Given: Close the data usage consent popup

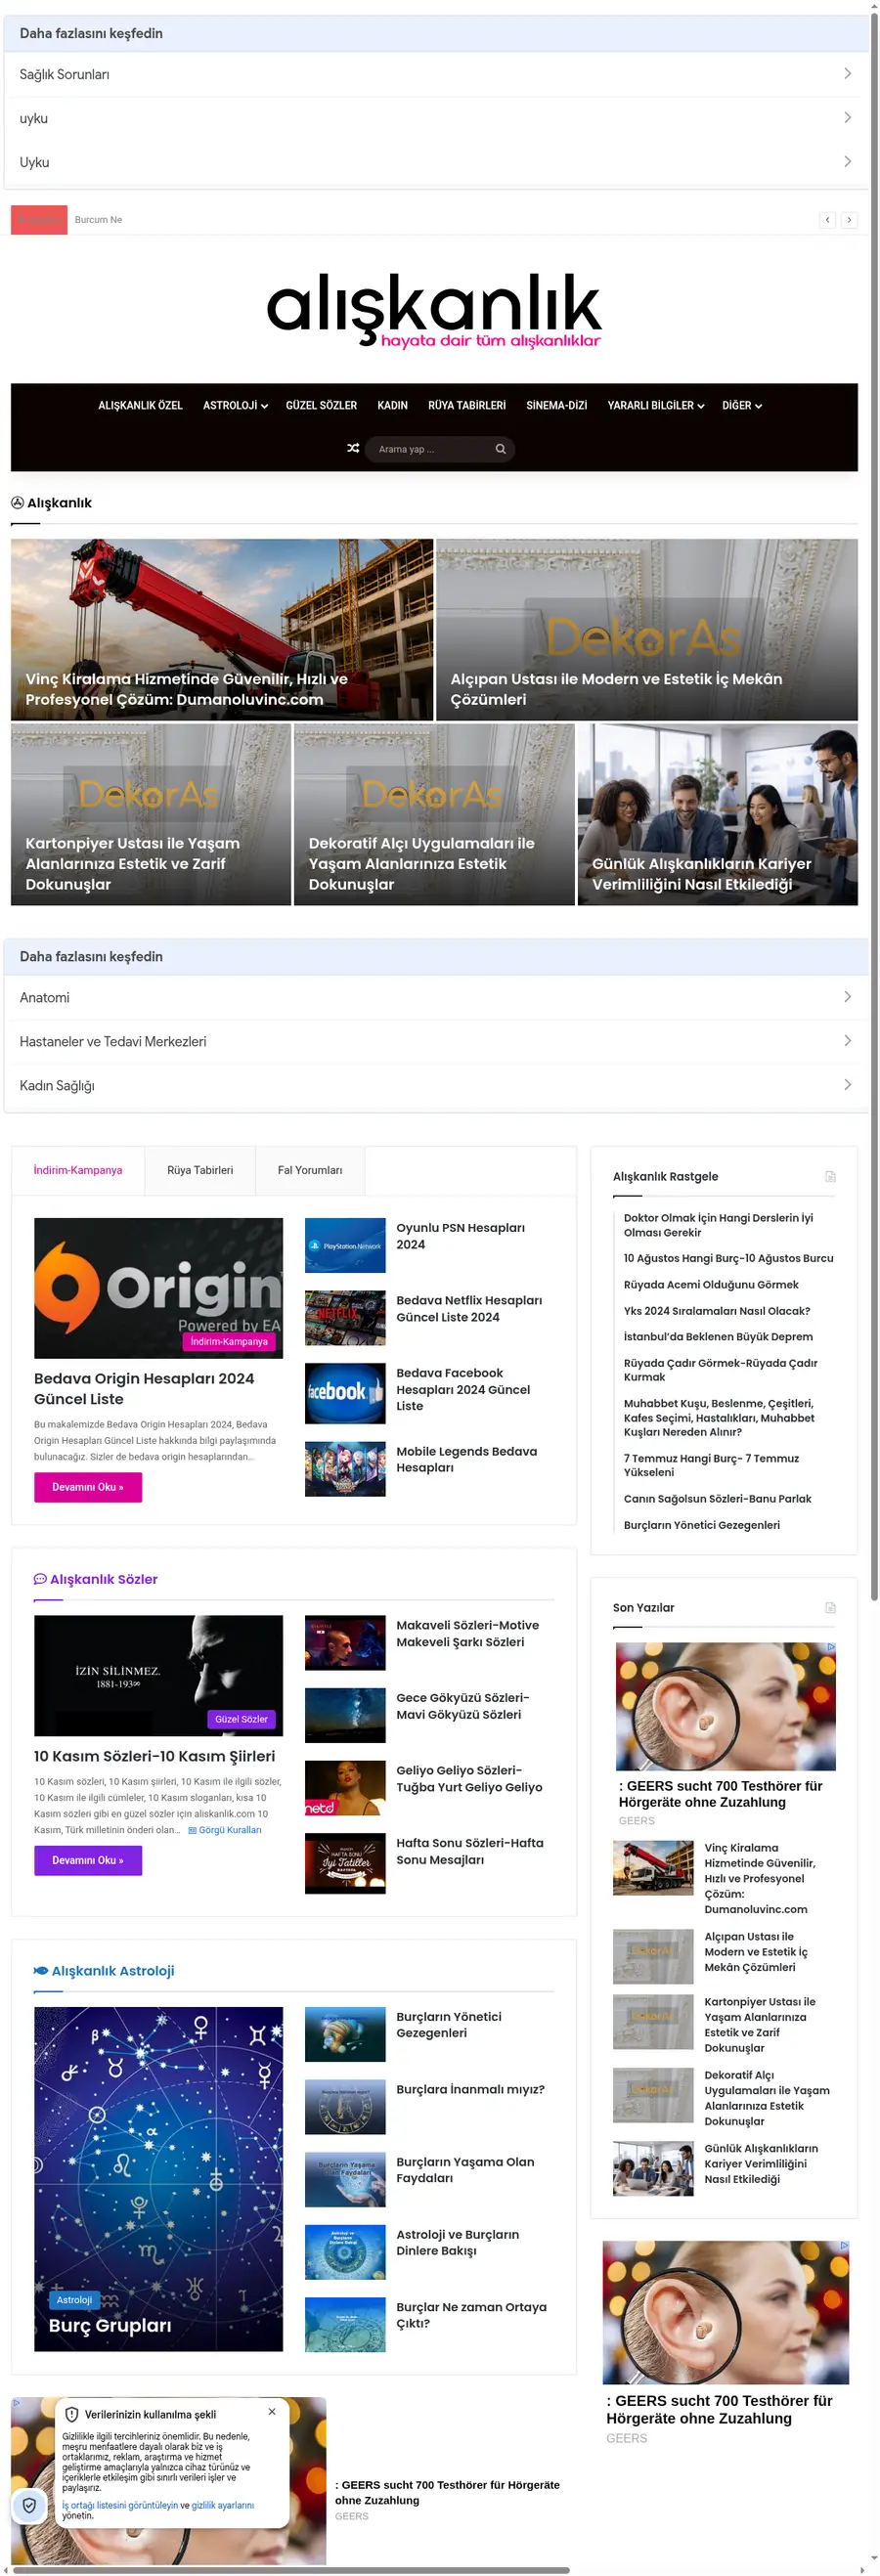Looking at the screenshot, I should [x=272, y=2412].
